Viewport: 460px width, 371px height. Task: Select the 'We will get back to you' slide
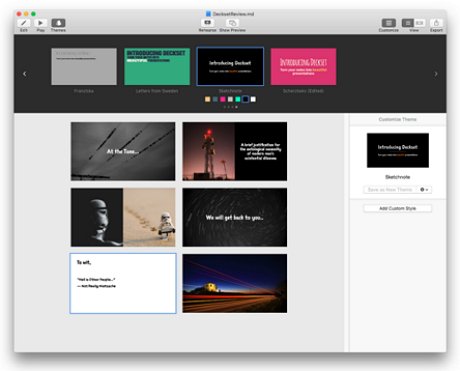point(235,217)
